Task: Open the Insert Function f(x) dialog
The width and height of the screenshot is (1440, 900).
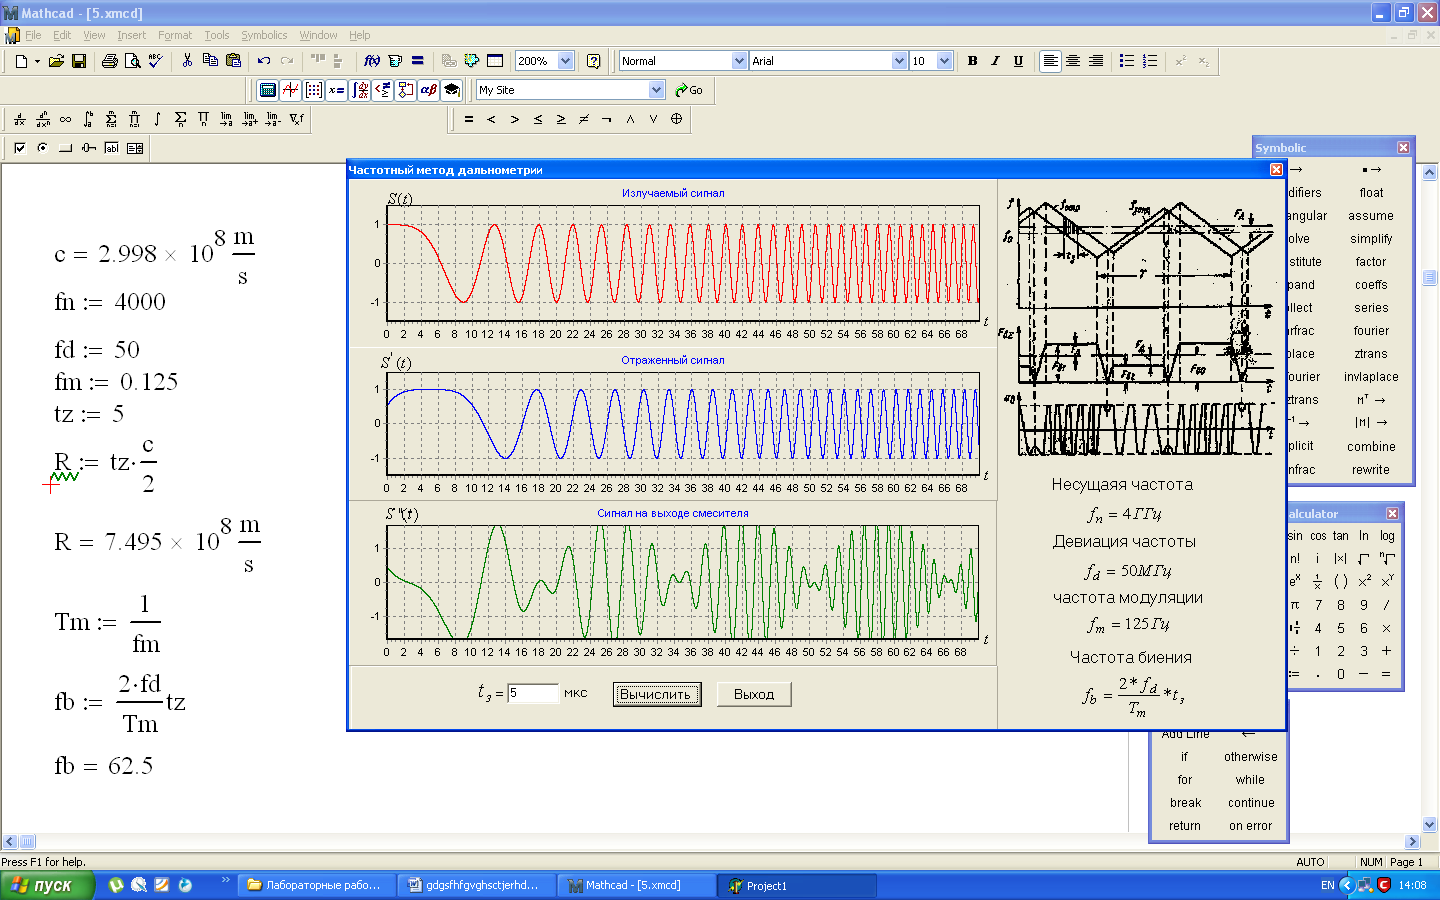Action: point(372,61)
